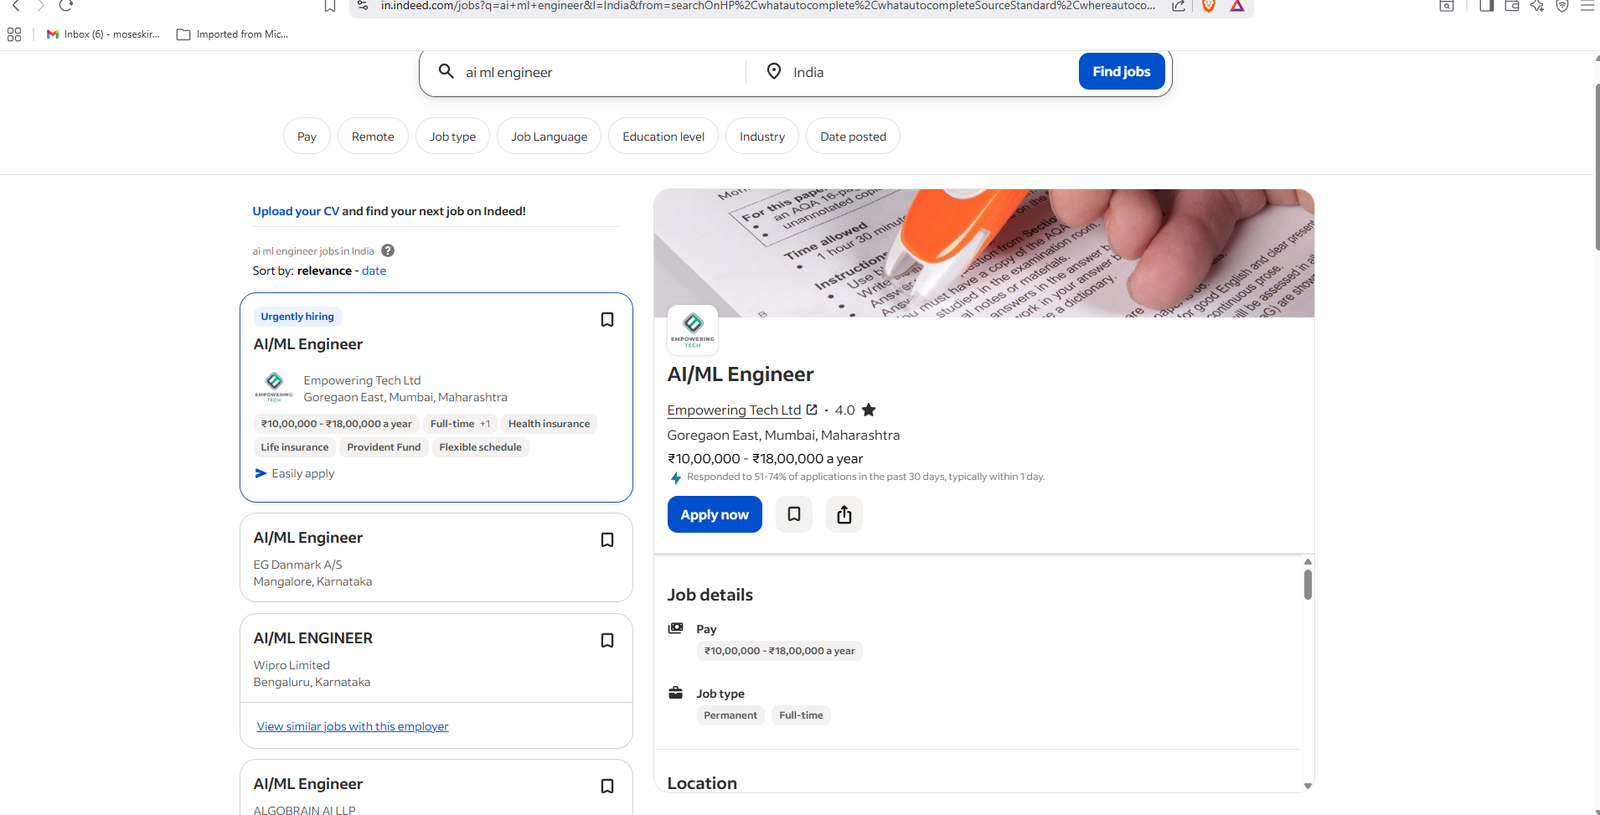Viewport: 1600px width, 815px height.
Task: Click the share icon beside Apply now
Action: click(x=844, y=514)
